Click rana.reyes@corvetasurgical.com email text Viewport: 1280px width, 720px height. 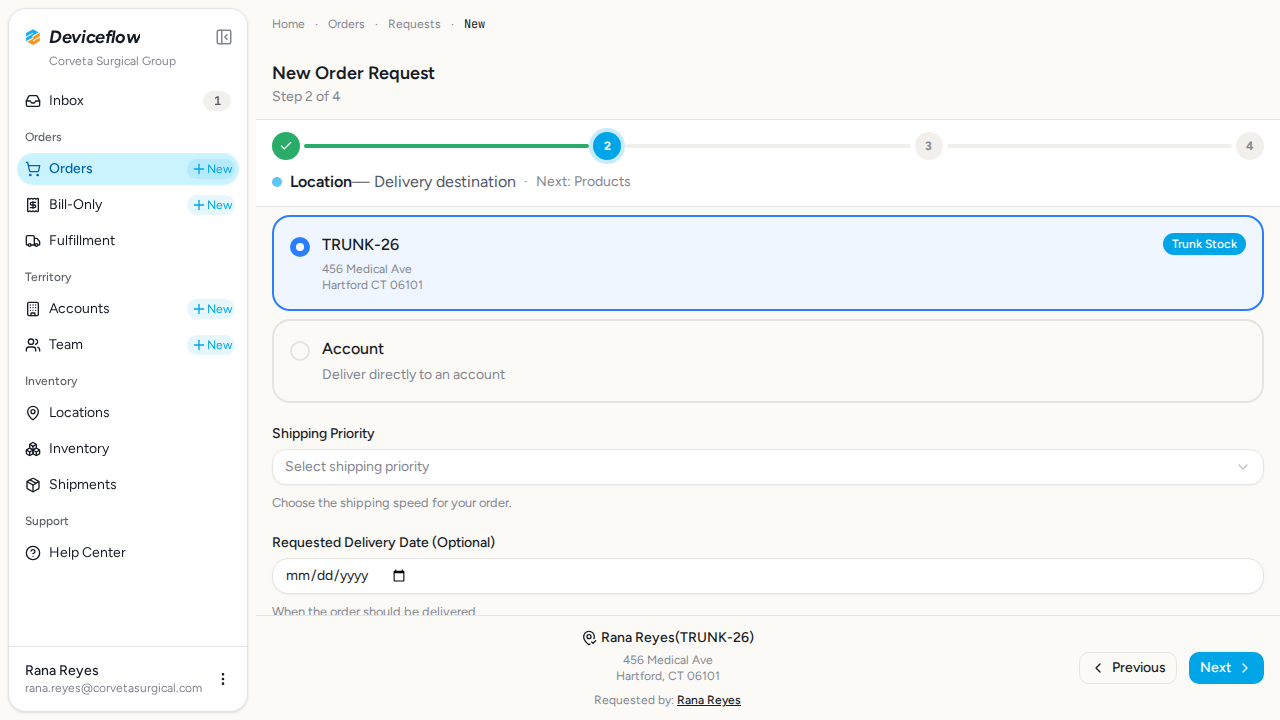[x=114, y=688]
